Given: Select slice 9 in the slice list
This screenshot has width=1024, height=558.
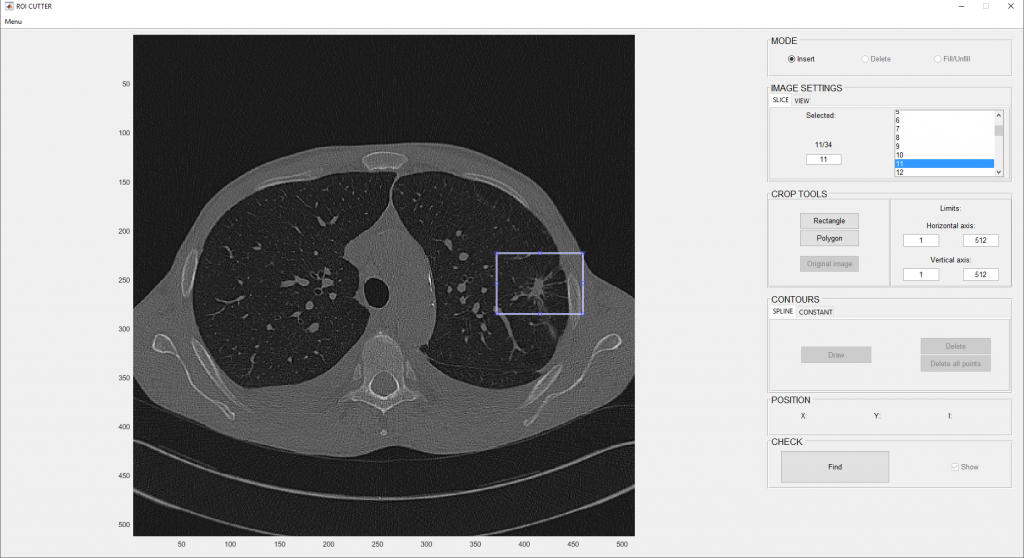Looking at the screenshot, I should point(944,146).
